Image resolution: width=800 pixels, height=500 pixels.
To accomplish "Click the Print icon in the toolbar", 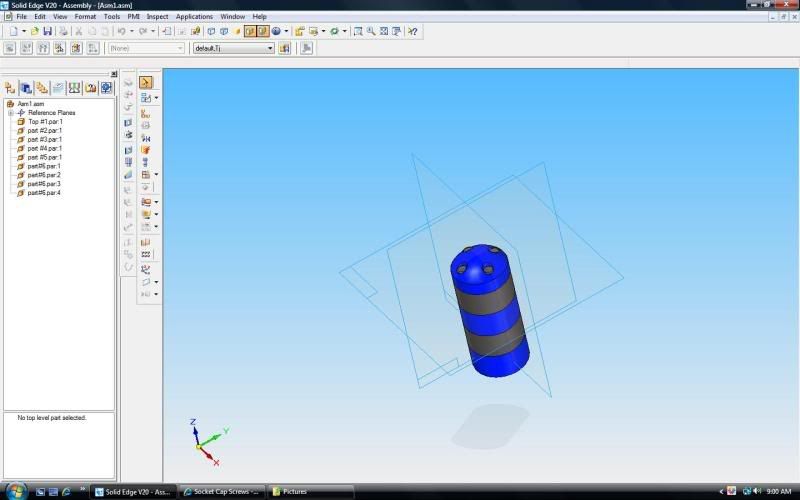I will click(x=62, y=32).
